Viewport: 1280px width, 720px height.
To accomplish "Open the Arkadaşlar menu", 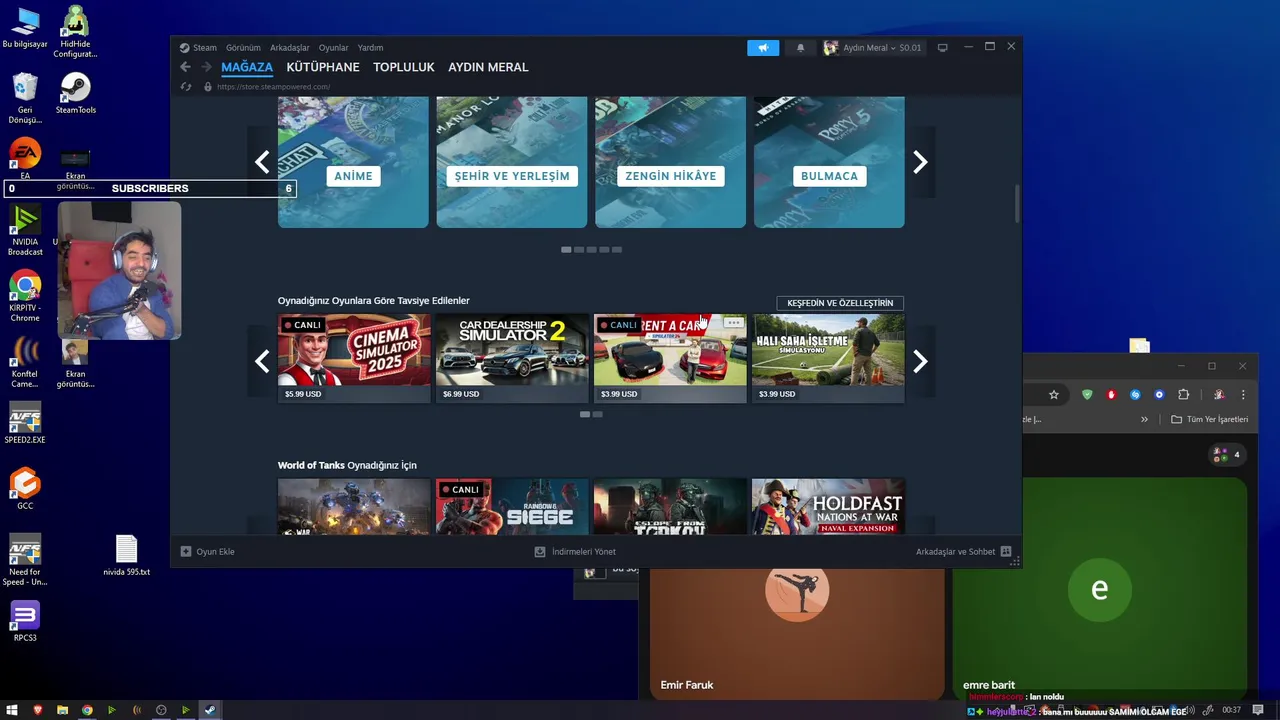I will coord(290,47).
